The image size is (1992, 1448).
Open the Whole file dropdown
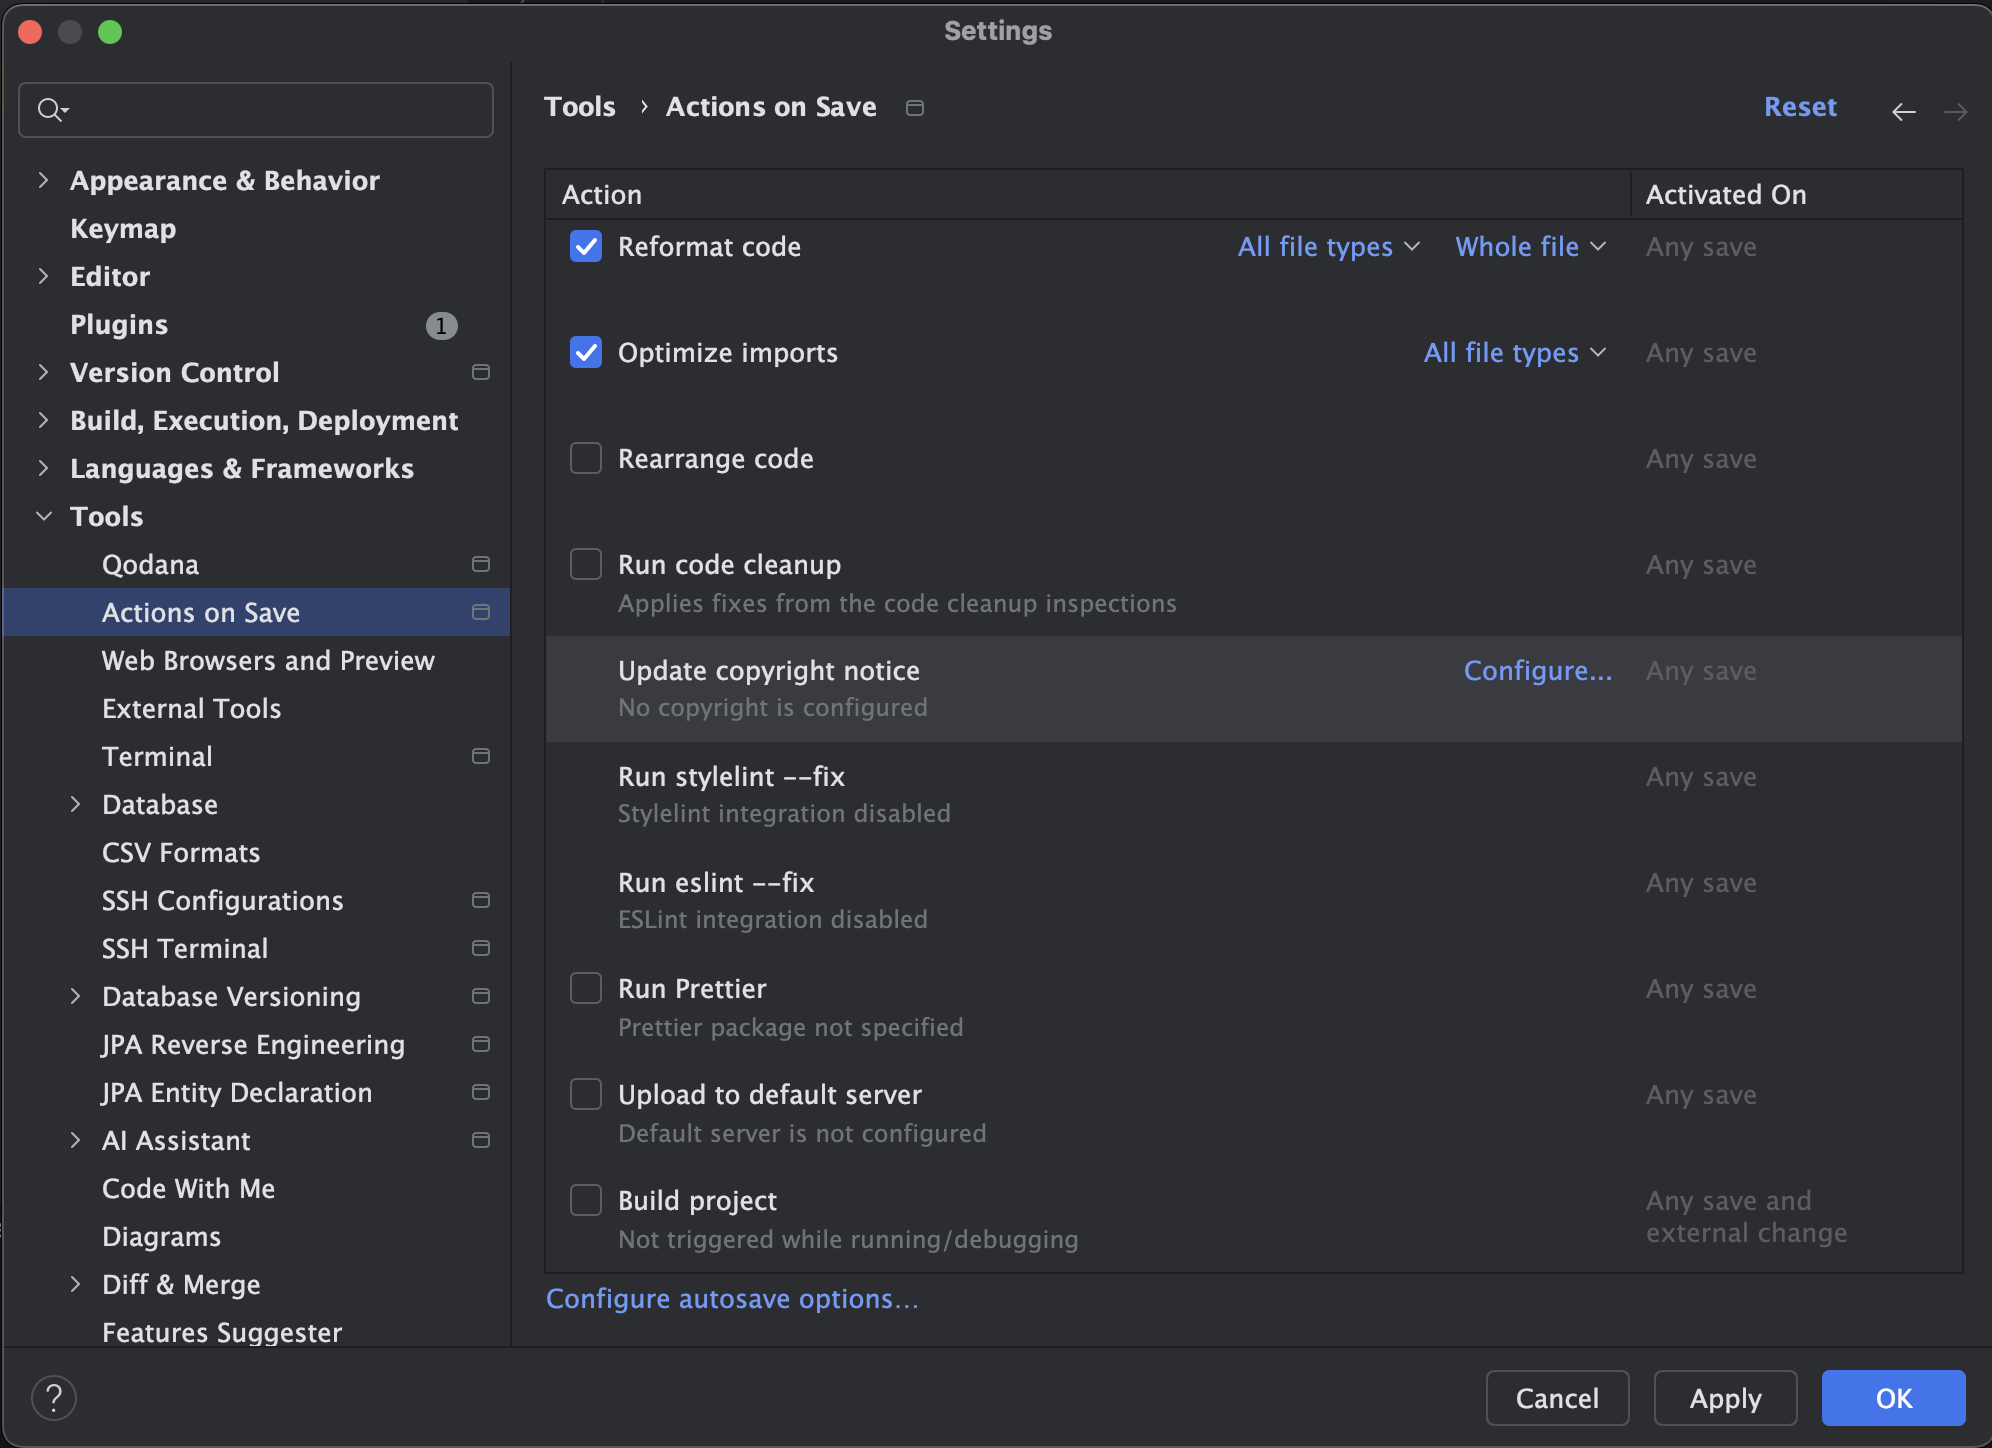click(x=1530, y=247)
